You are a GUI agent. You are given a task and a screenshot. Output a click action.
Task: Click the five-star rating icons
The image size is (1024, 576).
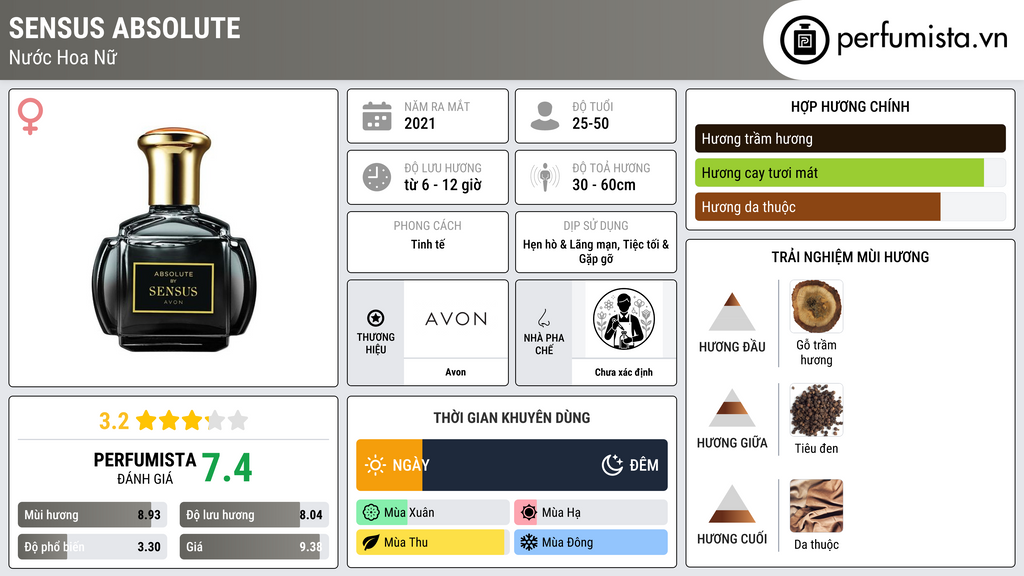pyautogui.click(x=192, y=420)
